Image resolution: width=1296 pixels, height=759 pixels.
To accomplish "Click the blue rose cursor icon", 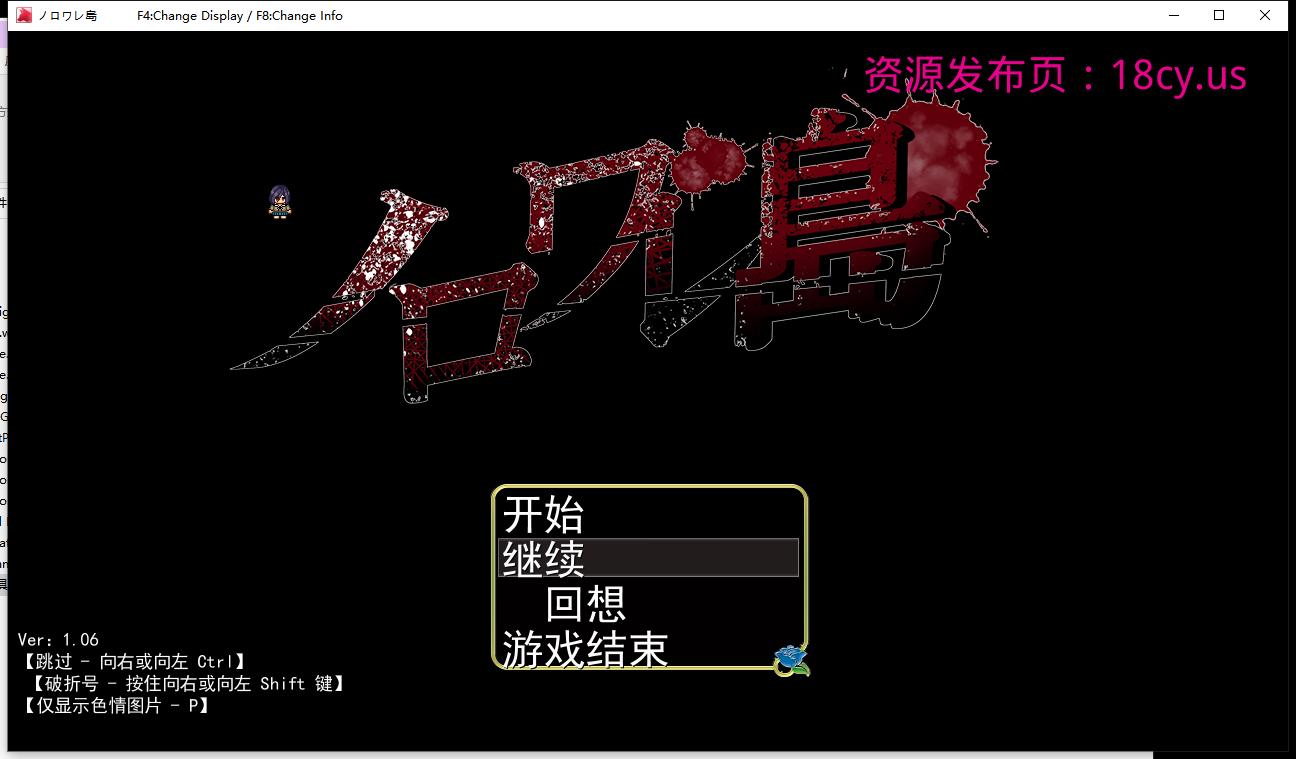I will (792, 660).
